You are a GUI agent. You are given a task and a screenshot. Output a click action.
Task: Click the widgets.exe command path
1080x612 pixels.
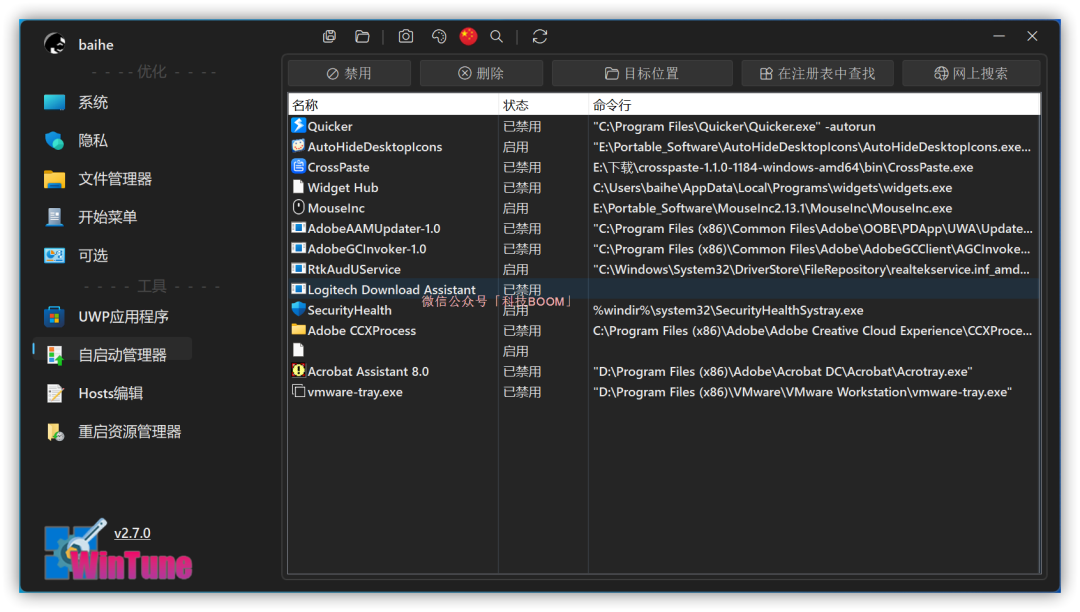pyautogui.click(x=772, y=187)
